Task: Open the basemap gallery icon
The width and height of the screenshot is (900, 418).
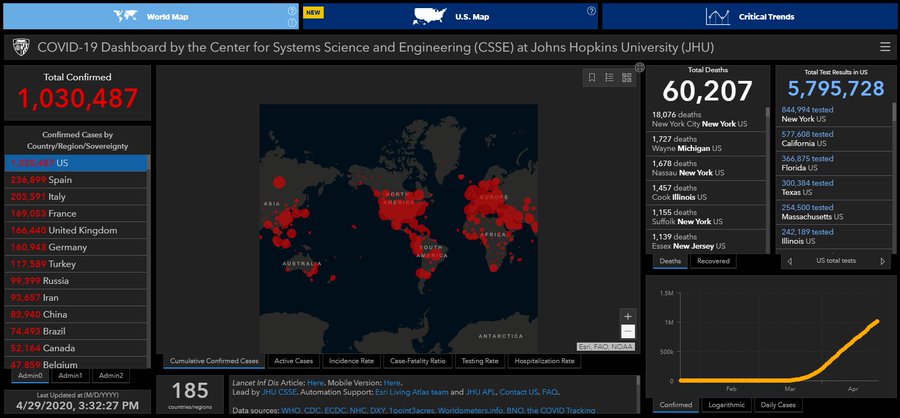Action: tap(626, 78)
